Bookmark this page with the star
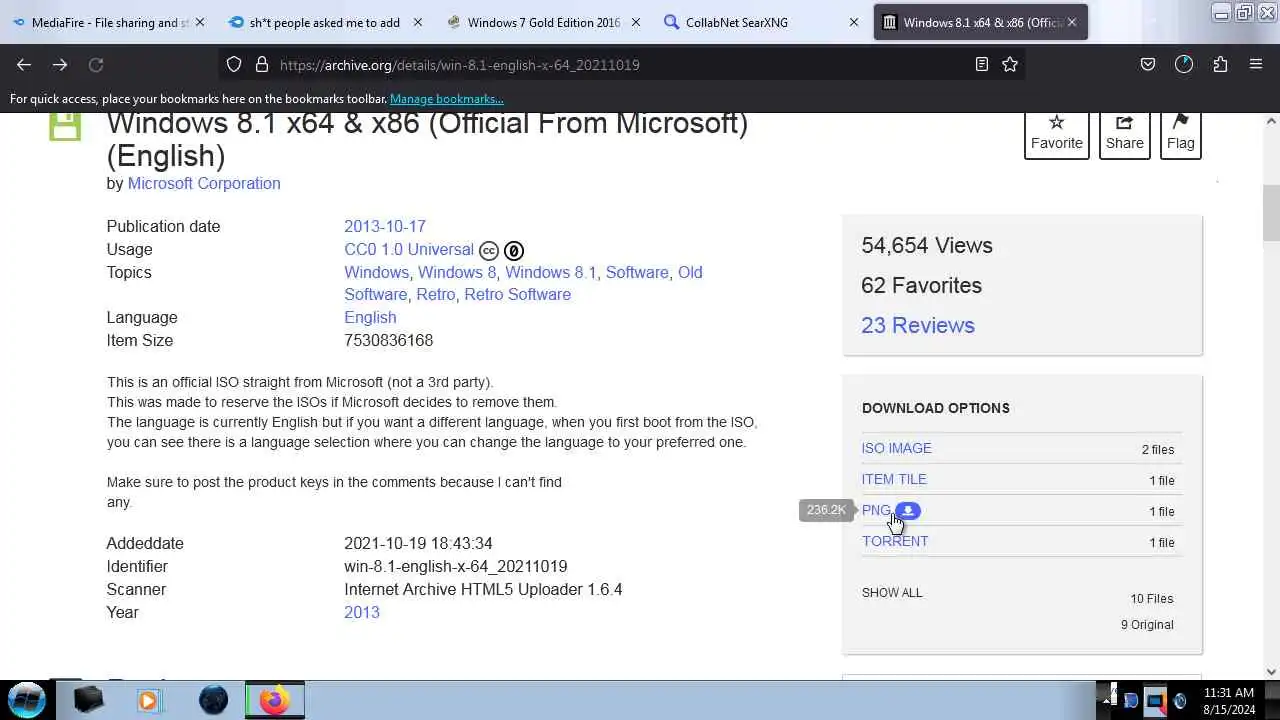1280x720 pixels. [1010, 64]
